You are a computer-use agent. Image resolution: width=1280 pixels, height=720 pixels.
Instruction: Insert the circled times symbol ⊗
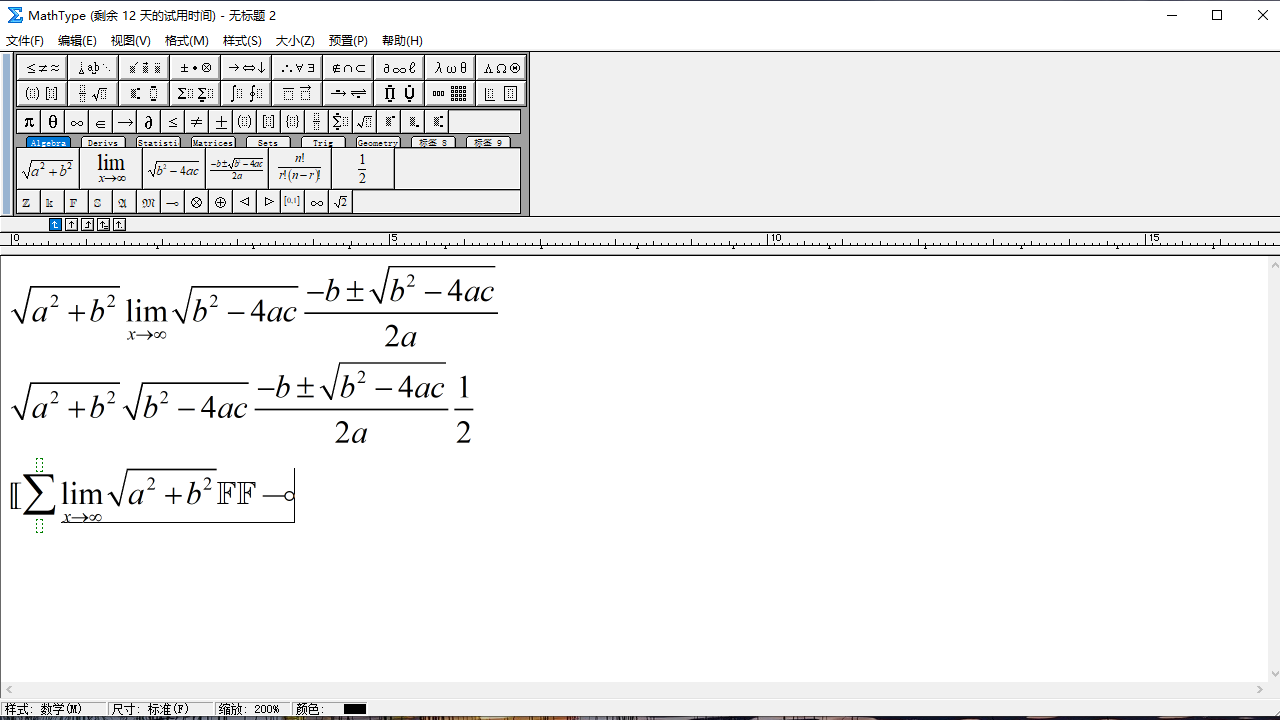(x=197, y=202)
